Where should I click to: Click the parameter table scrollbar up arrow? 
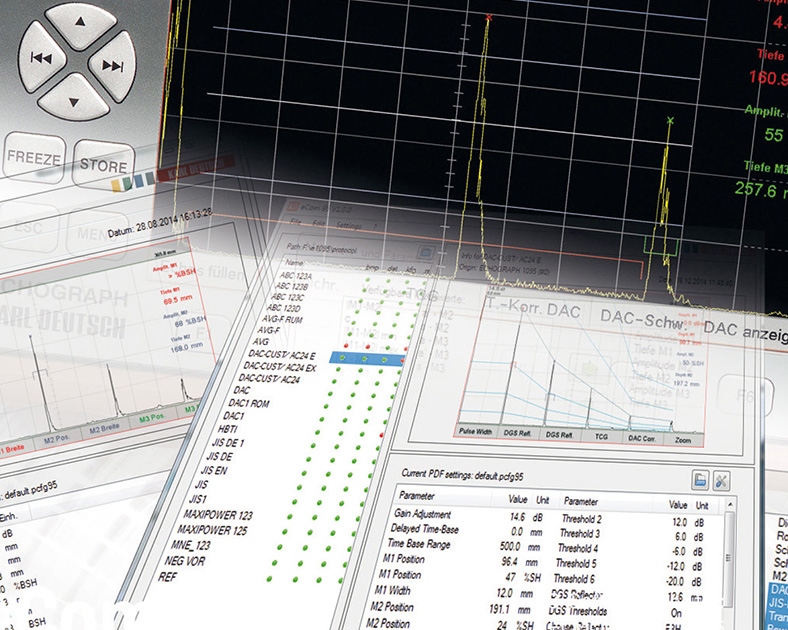tap(730, 504)
